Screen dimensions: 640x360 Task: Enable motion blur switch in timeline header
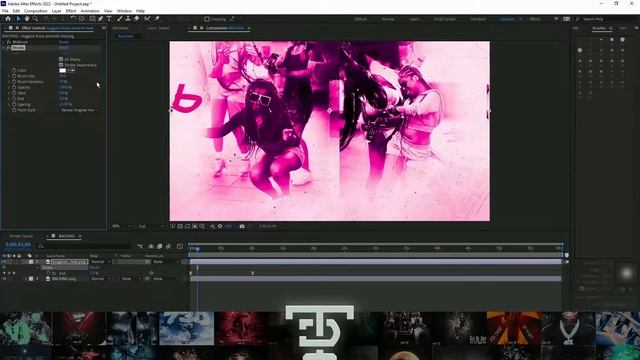[x=168, y=246]
